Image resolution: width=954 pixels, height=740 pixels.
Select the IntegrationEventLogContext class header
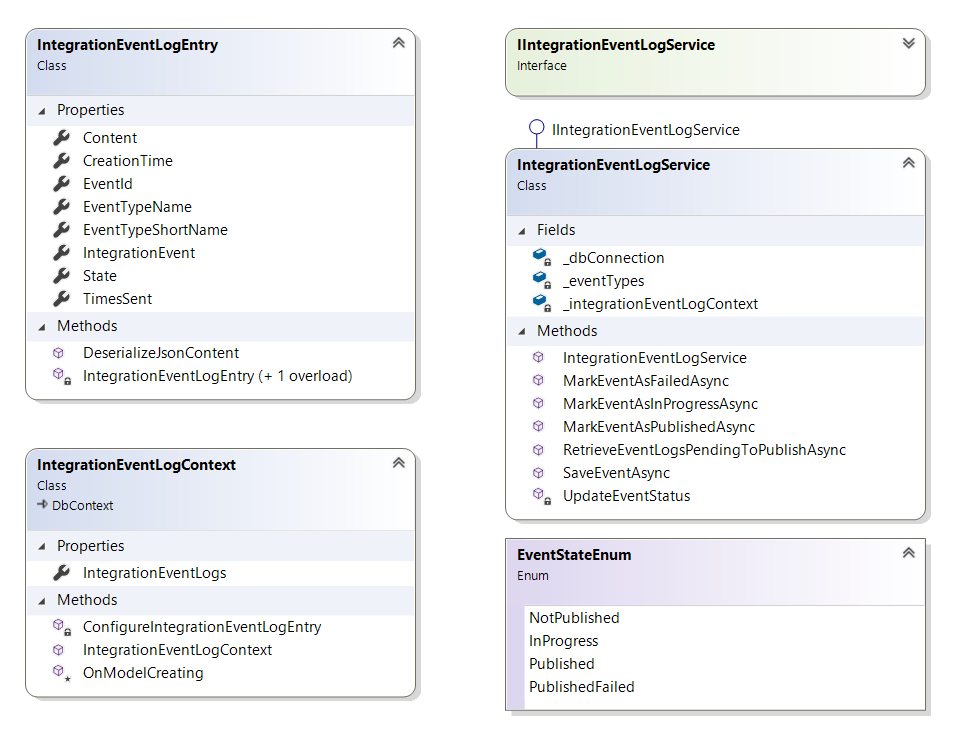click(136, 465)
